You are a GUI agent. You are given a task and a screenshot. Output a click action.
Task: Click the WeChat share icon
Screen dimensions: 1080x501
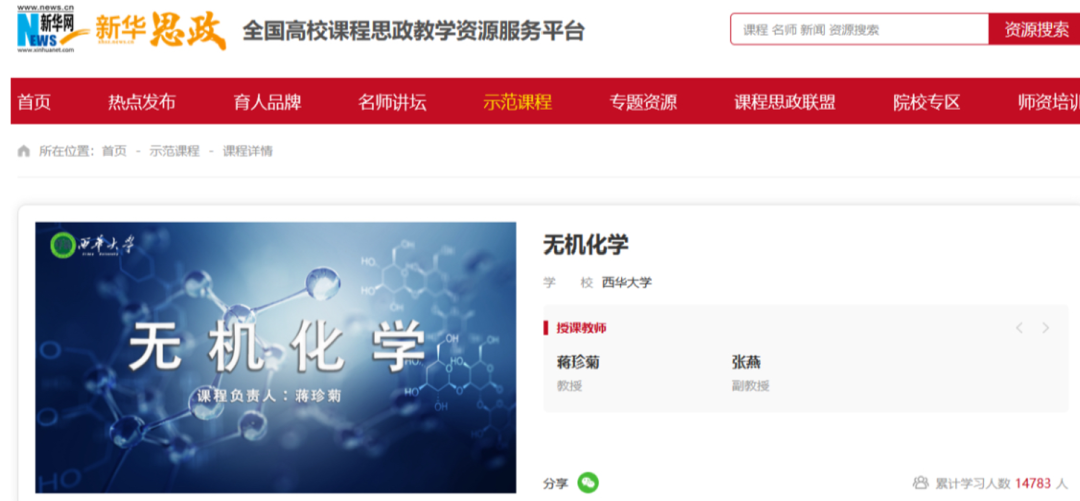588,483
